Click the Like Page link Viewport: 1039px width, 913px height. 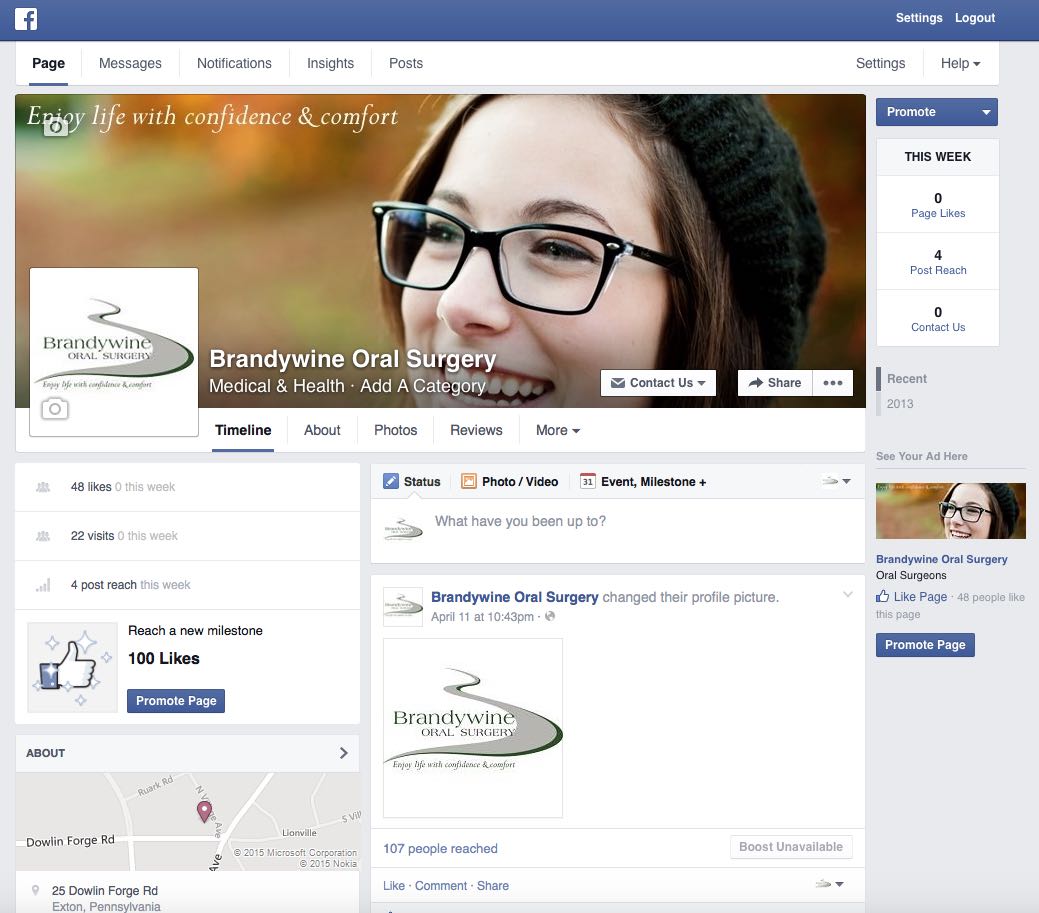920,596
